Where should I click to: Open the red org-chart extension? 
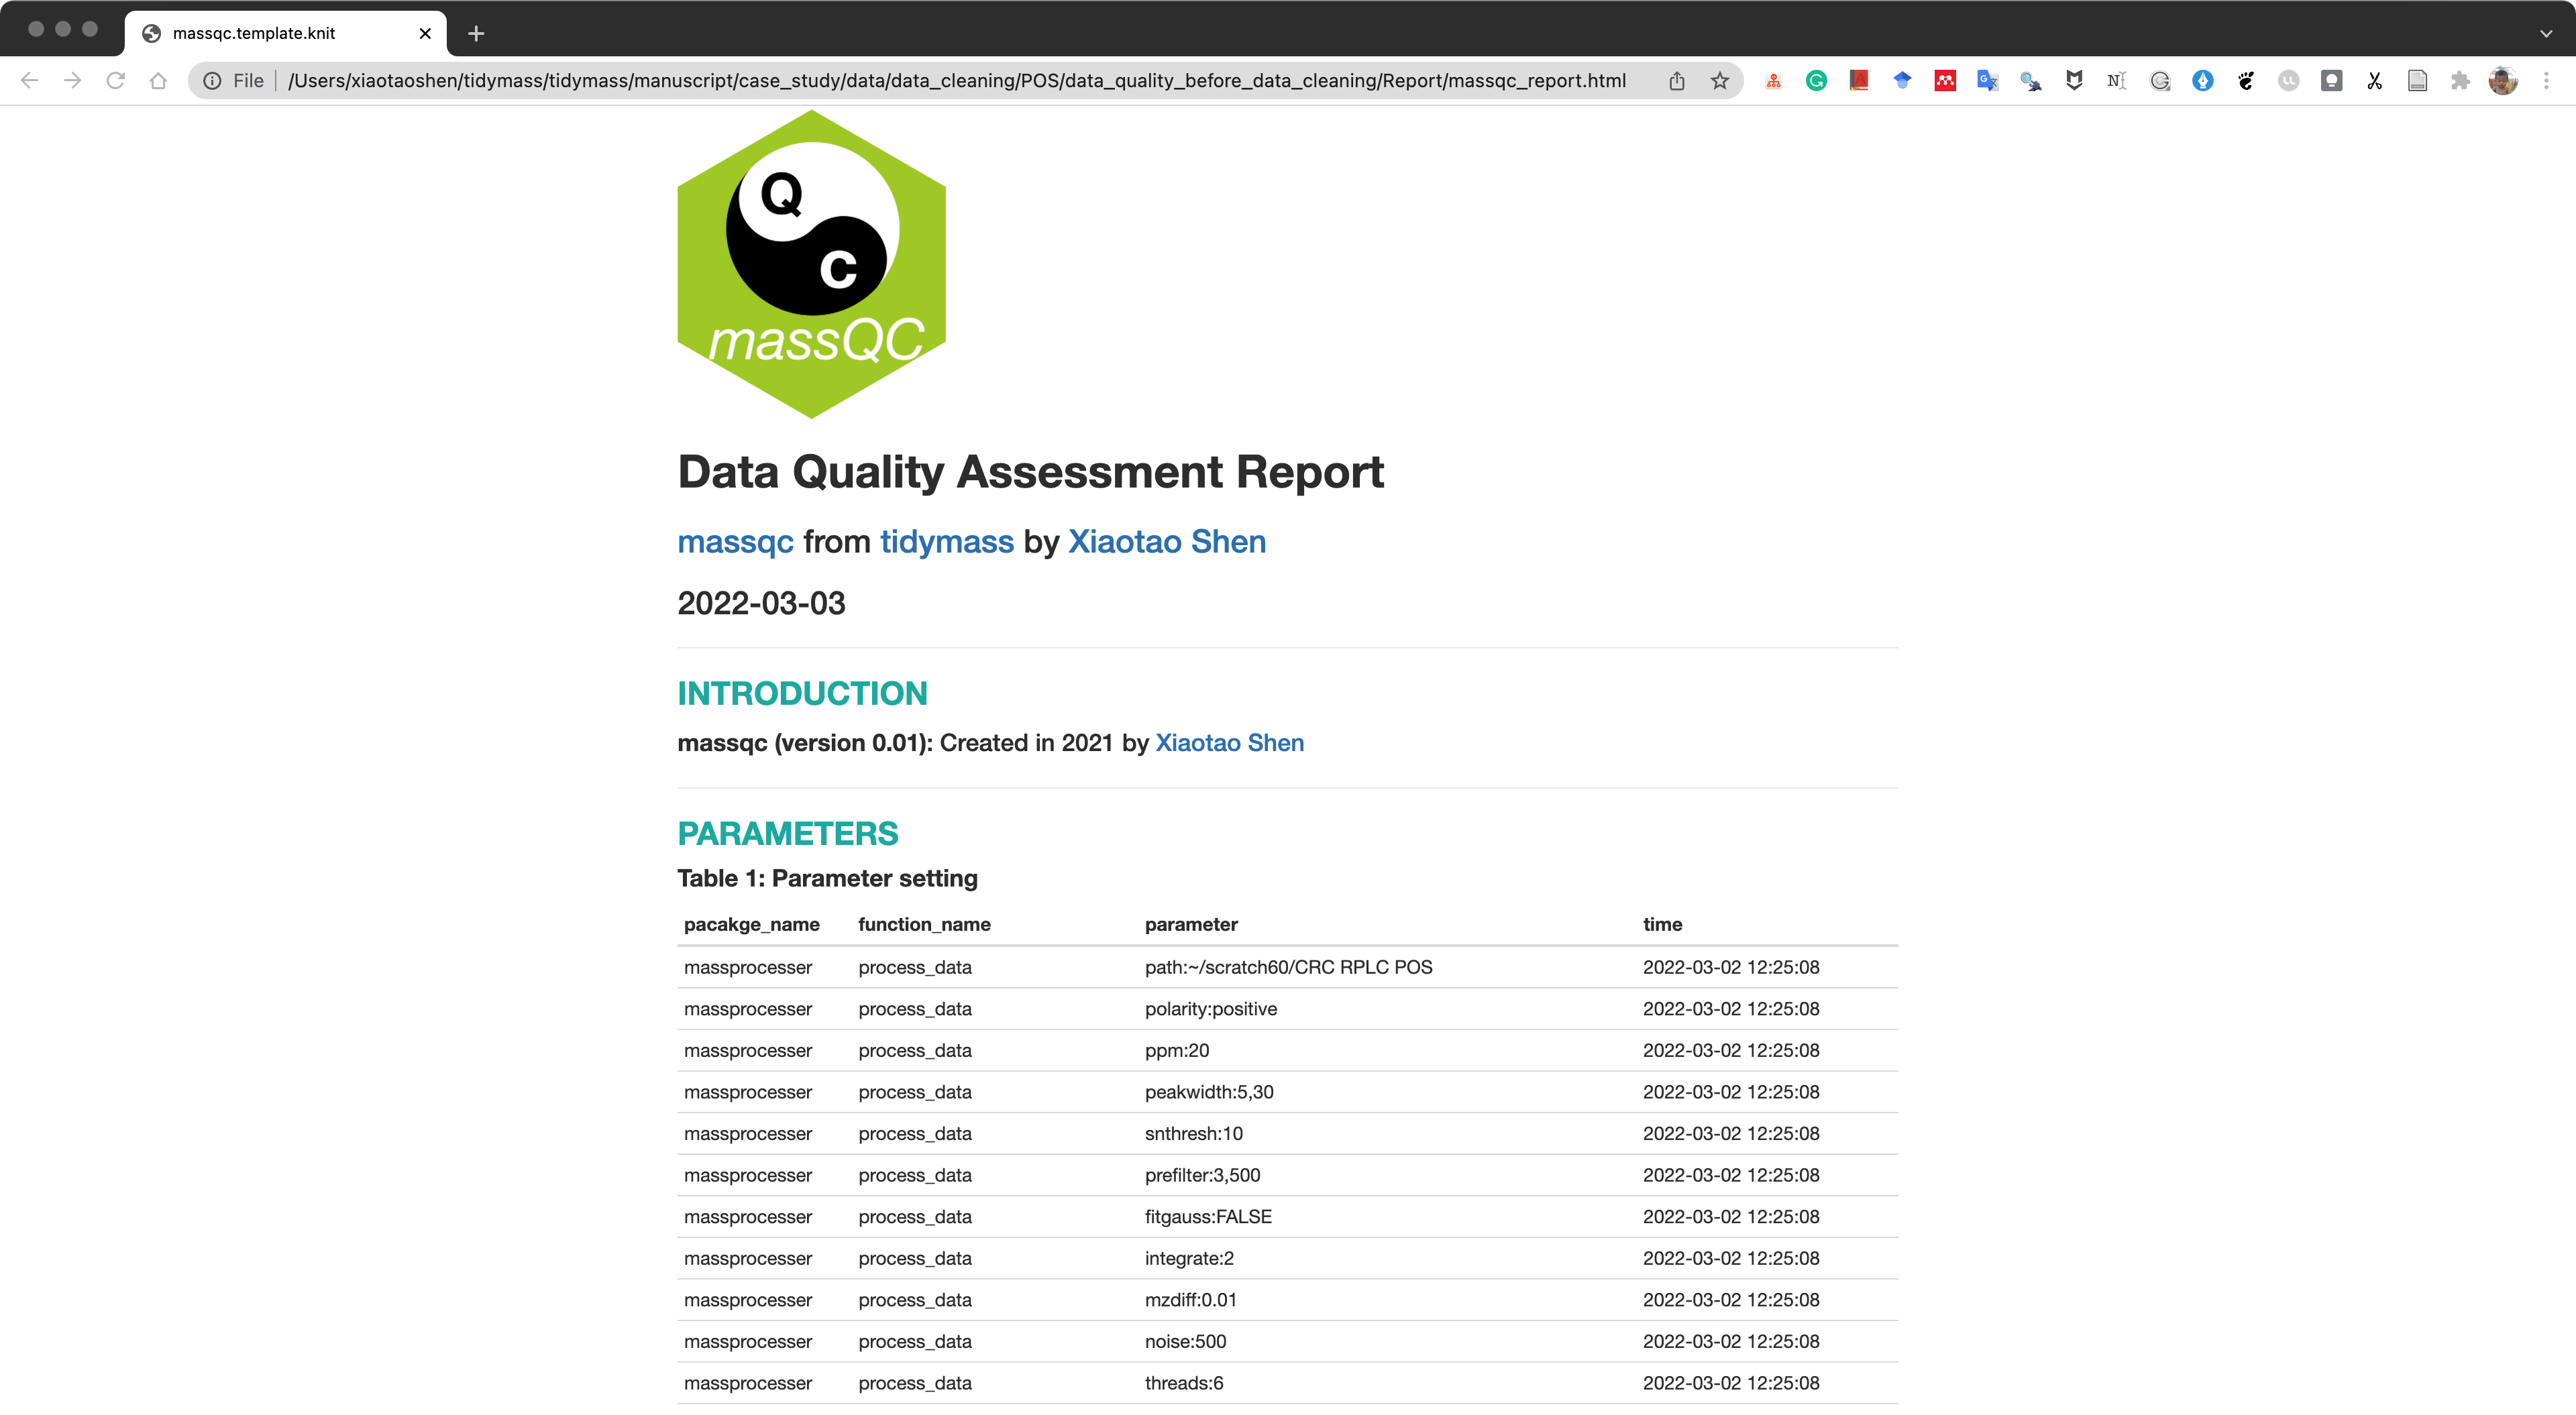click(1773, 81)
